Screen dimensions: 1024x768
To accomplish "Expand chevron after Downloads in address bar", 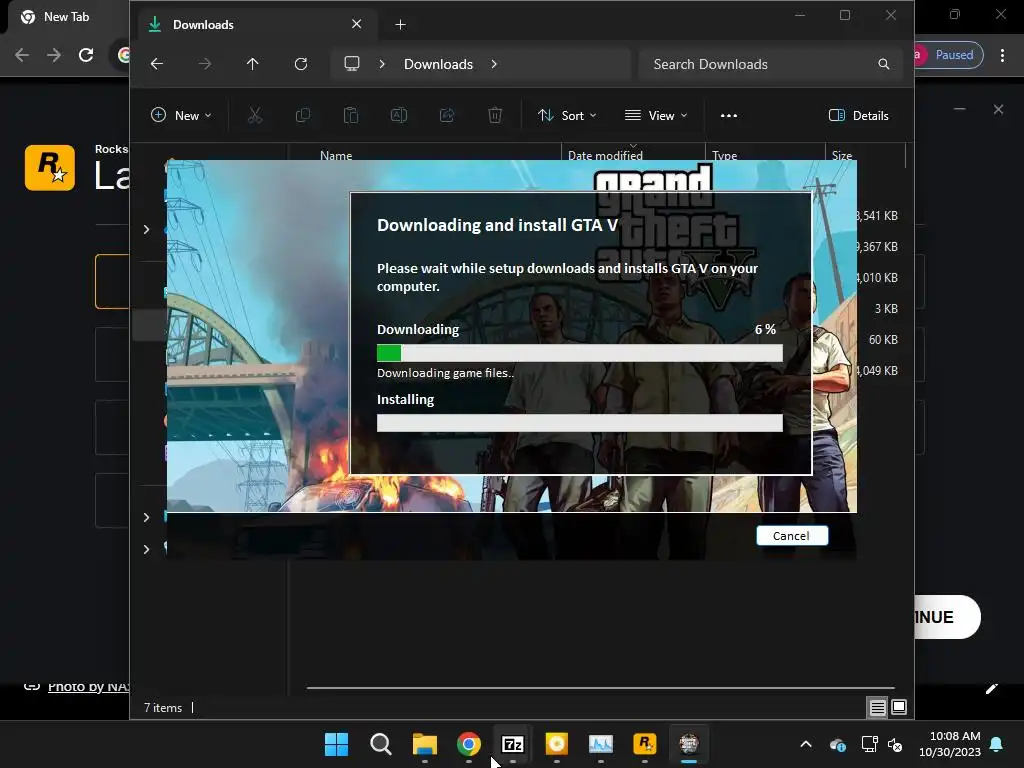I will click(x=494, y=64).
